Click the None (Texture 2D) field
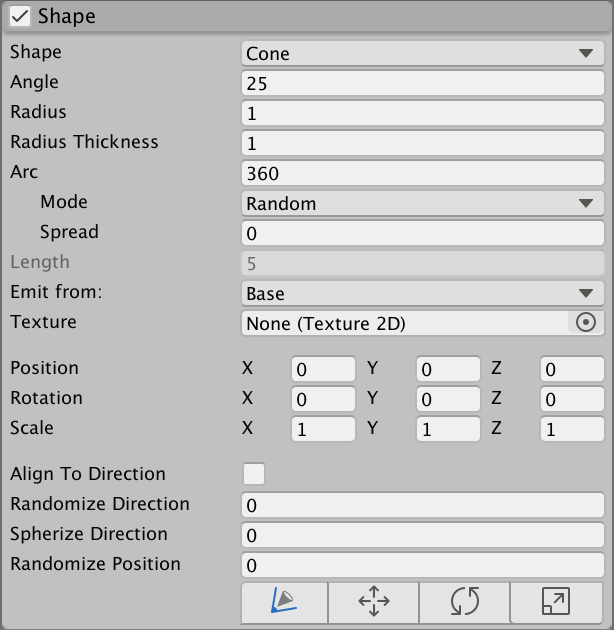 (405, 323)
